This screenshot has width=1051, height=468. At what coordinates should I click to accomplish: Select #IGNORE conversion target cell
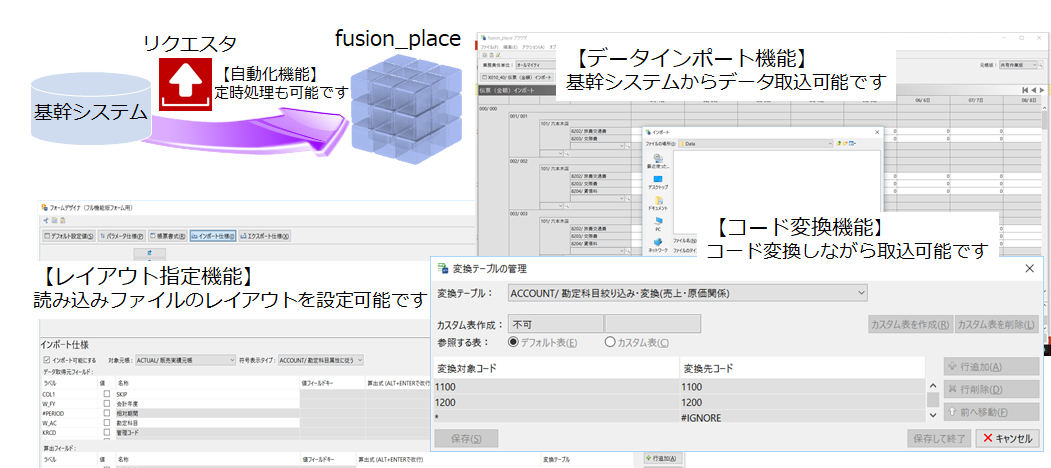click(x=802, y=418)
